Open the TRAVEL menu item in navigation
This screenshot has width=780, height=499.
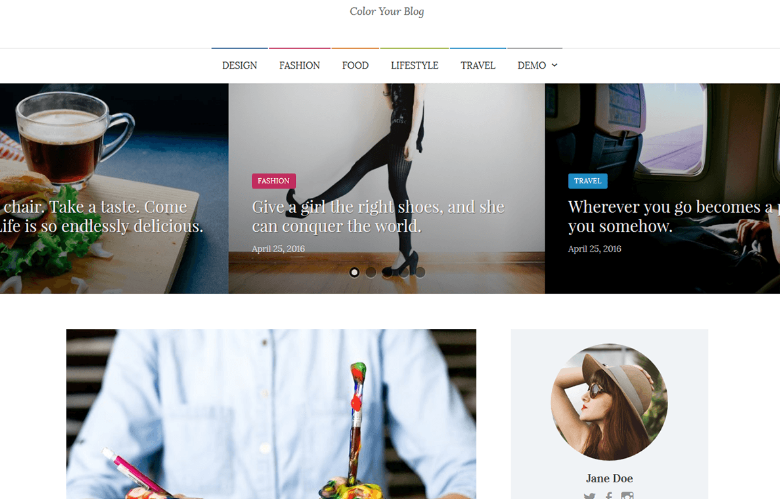478,65
